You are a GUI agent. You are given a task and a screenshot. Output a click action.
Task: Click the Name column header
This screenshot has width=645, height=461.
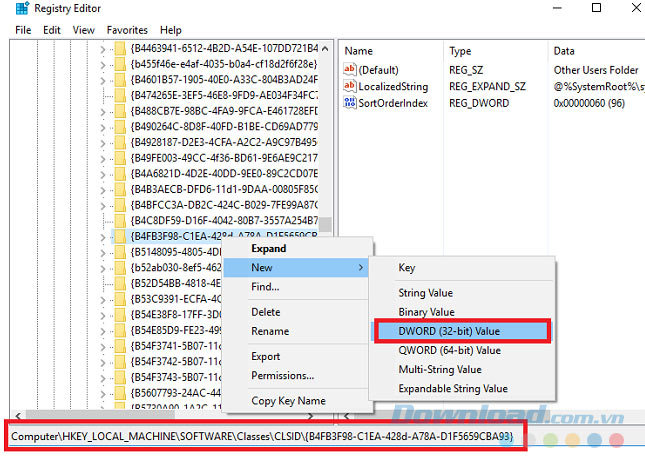pyautogui.click(x=358, y=50)
